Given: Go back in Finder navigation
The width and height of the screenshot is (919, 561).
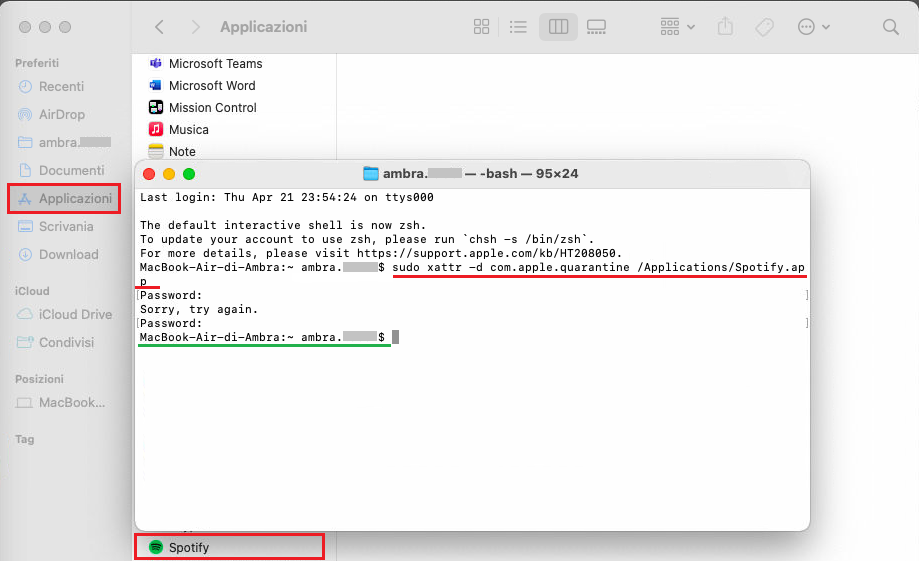Looking at the screenshot, I should (159, 27).
